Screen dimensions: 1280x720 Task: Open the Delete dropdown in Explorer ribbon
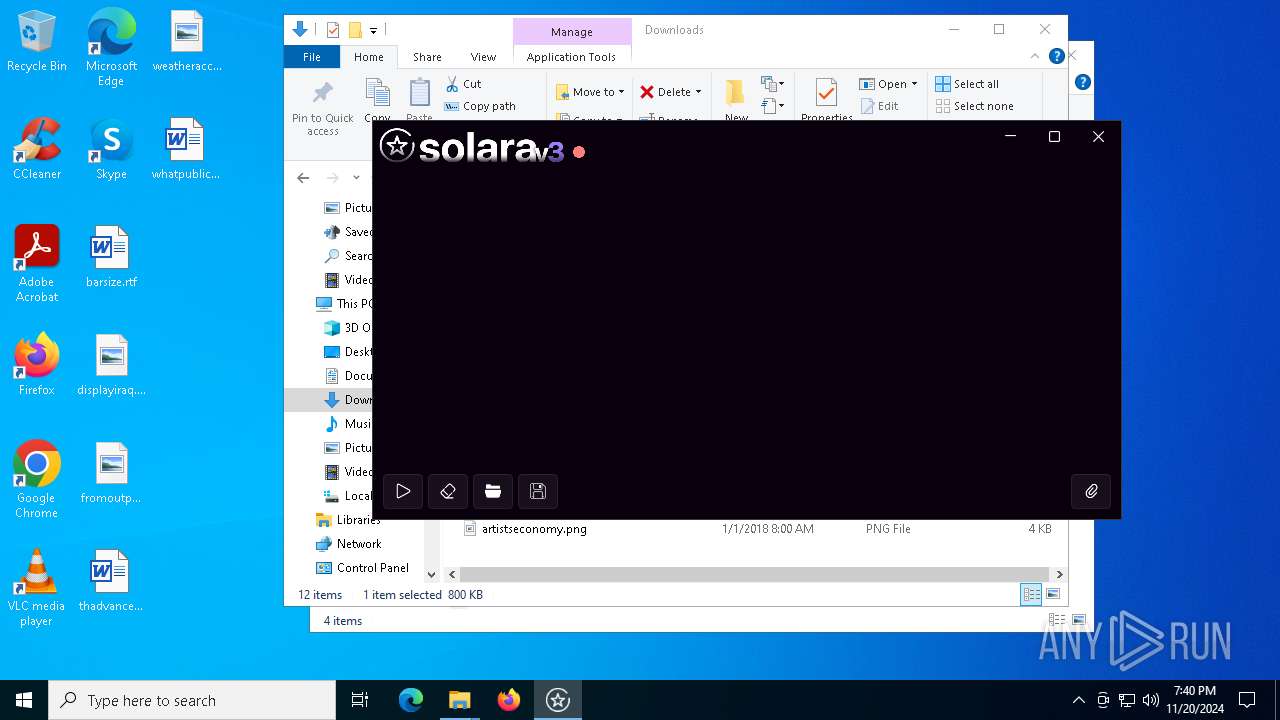(x=670, y=92)
